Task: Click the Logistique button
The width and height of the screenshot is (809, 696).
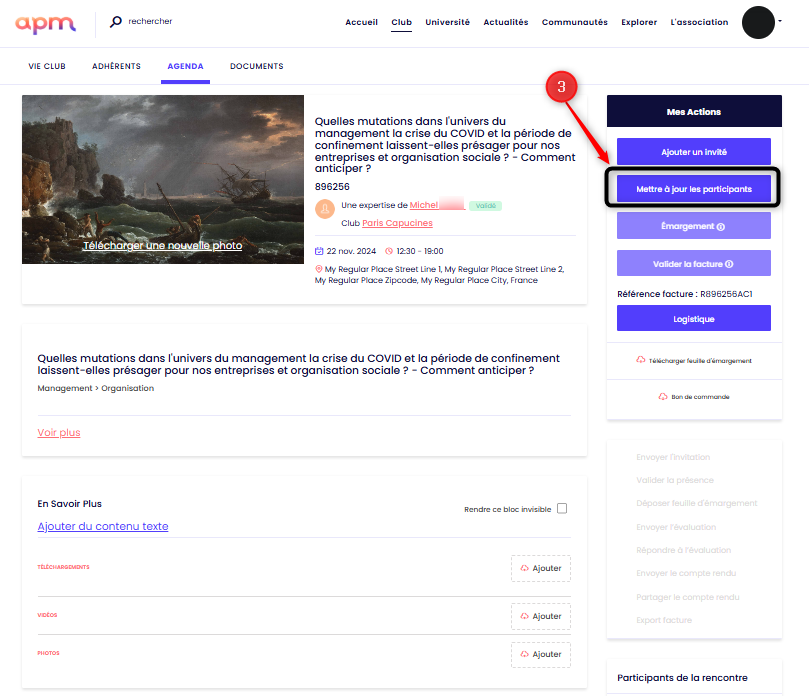Action: coord(693,319)
